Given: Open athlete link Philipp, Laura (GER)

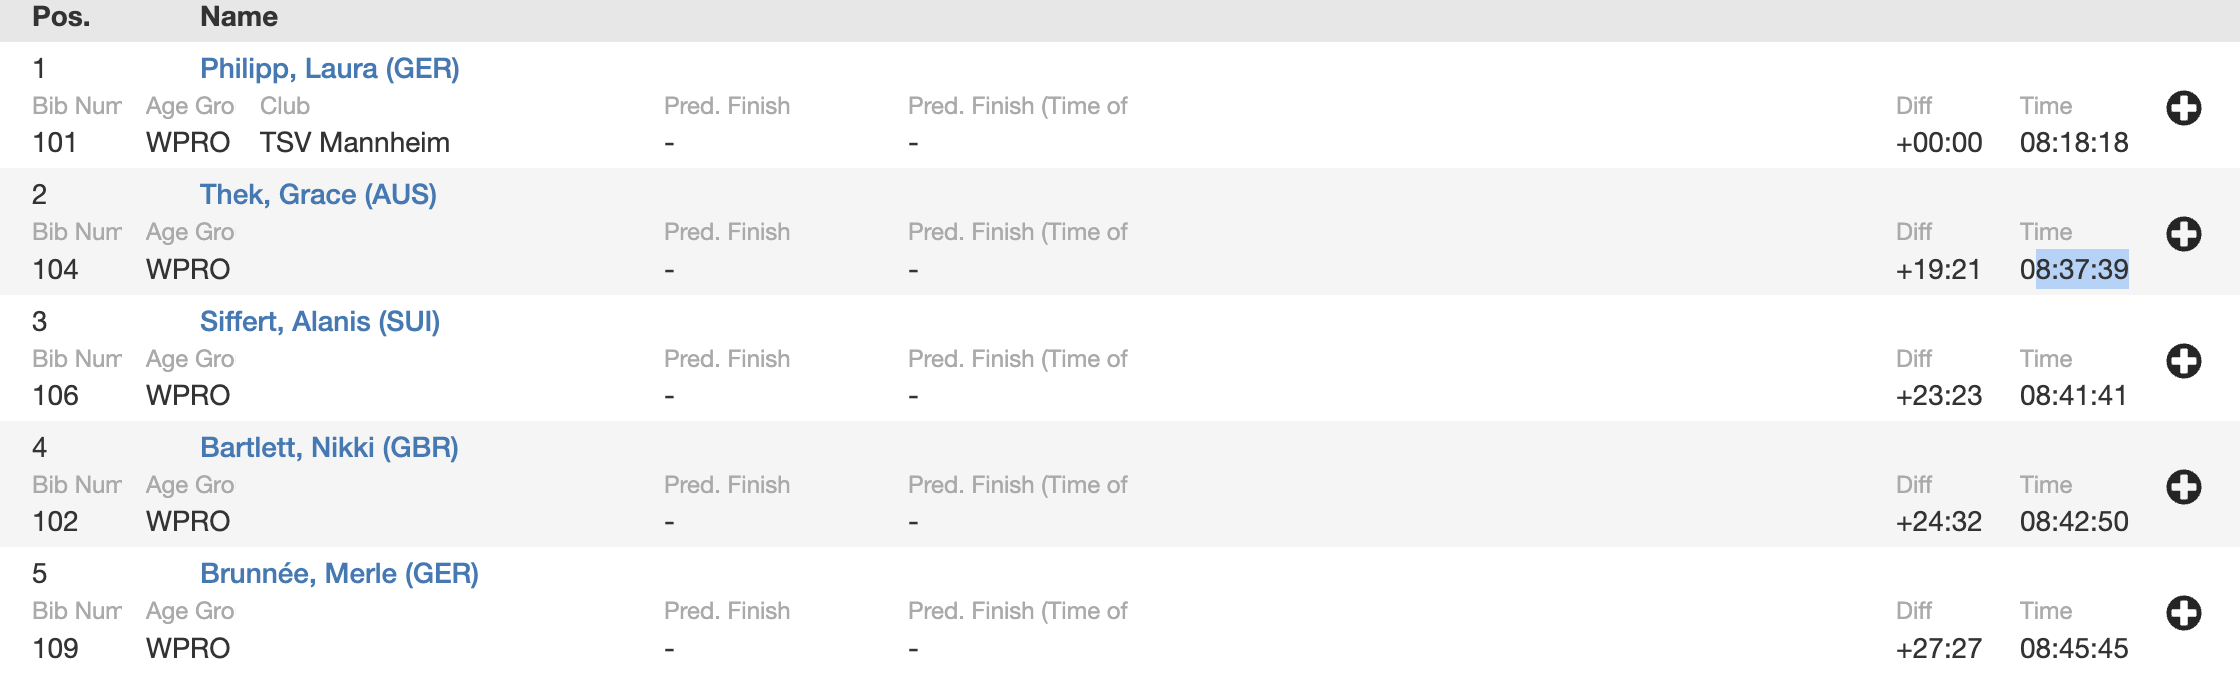Looking at the screenshot, I should pos(330,69).
